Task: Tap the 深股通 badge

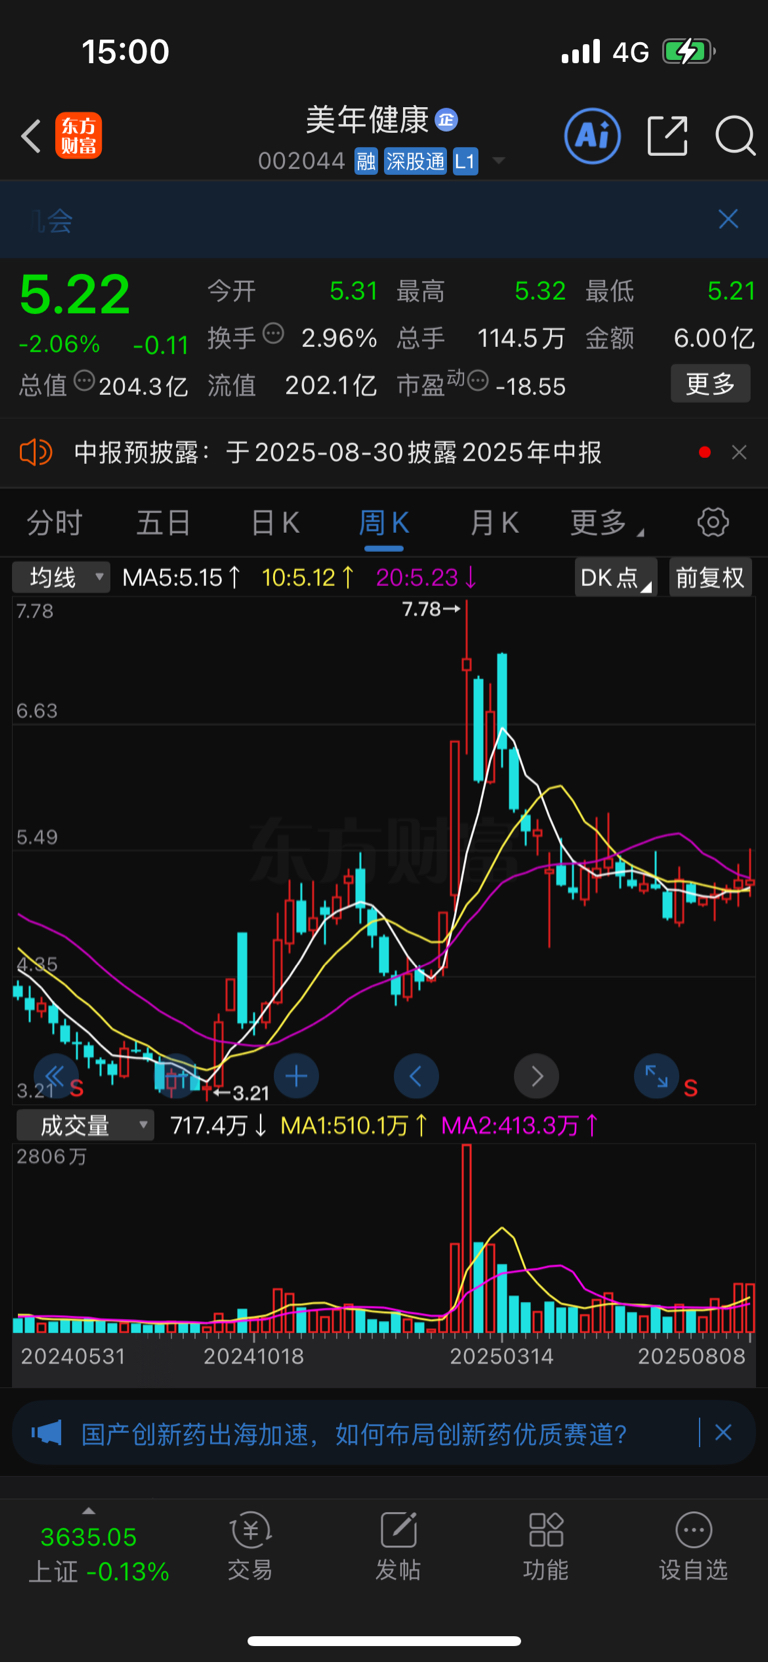Action: point(416,161)
